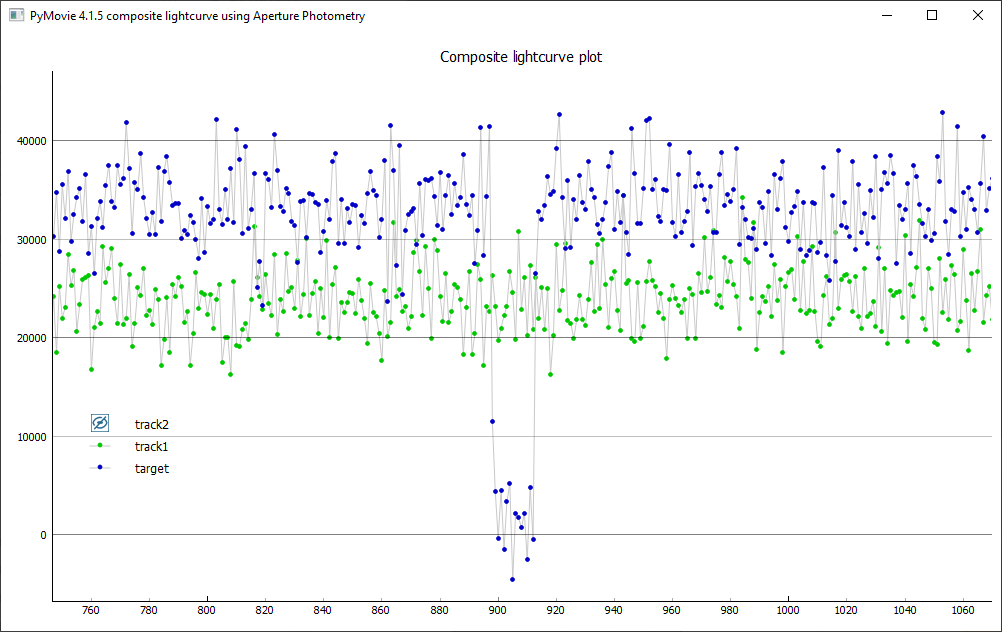
Task: Open the PyMovie window system menu icon
Action: pyautogui.click(x=16, y=16)
